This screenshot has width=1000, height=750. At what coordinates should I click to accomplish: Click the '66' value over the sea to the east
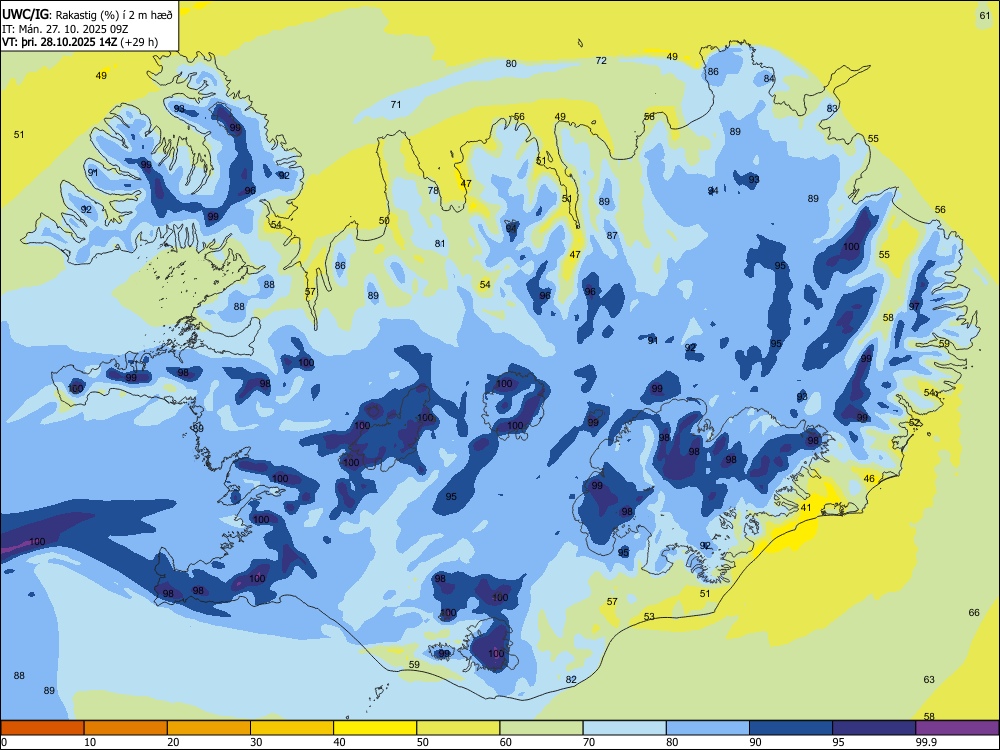click(974, 613)
